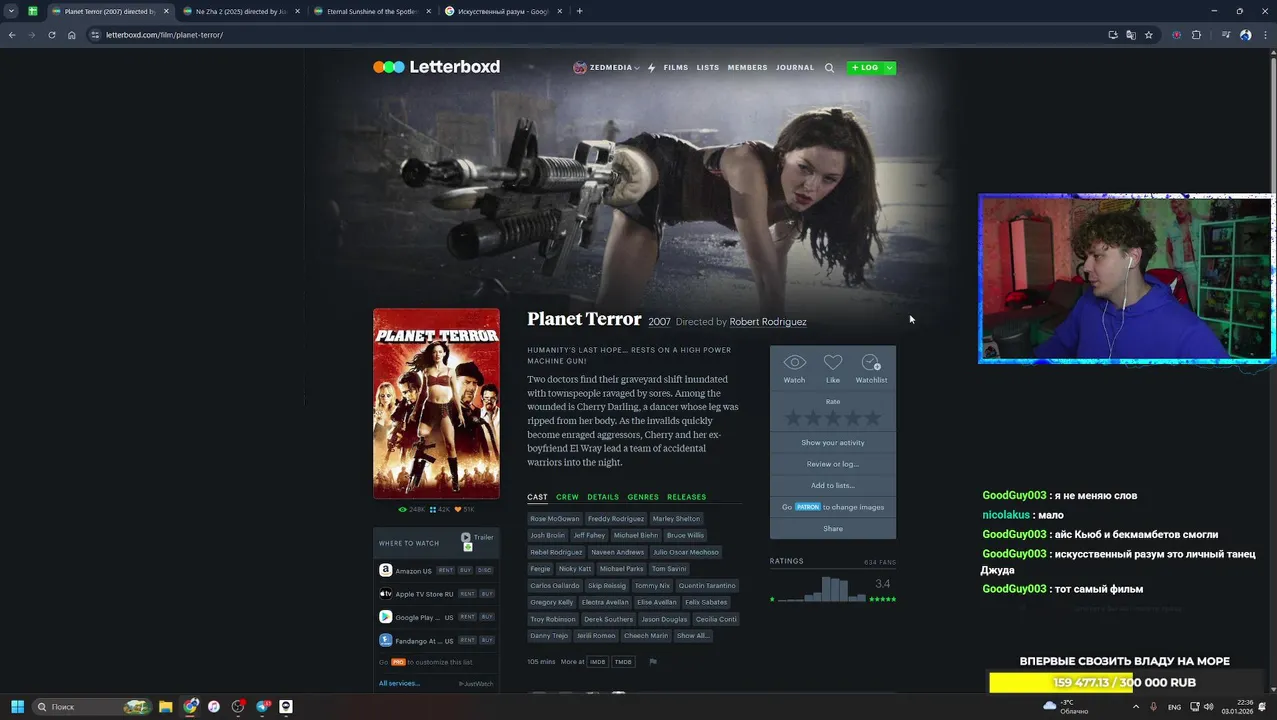
Task: Click the Share option in the actions panel
Action: [833, 528]
